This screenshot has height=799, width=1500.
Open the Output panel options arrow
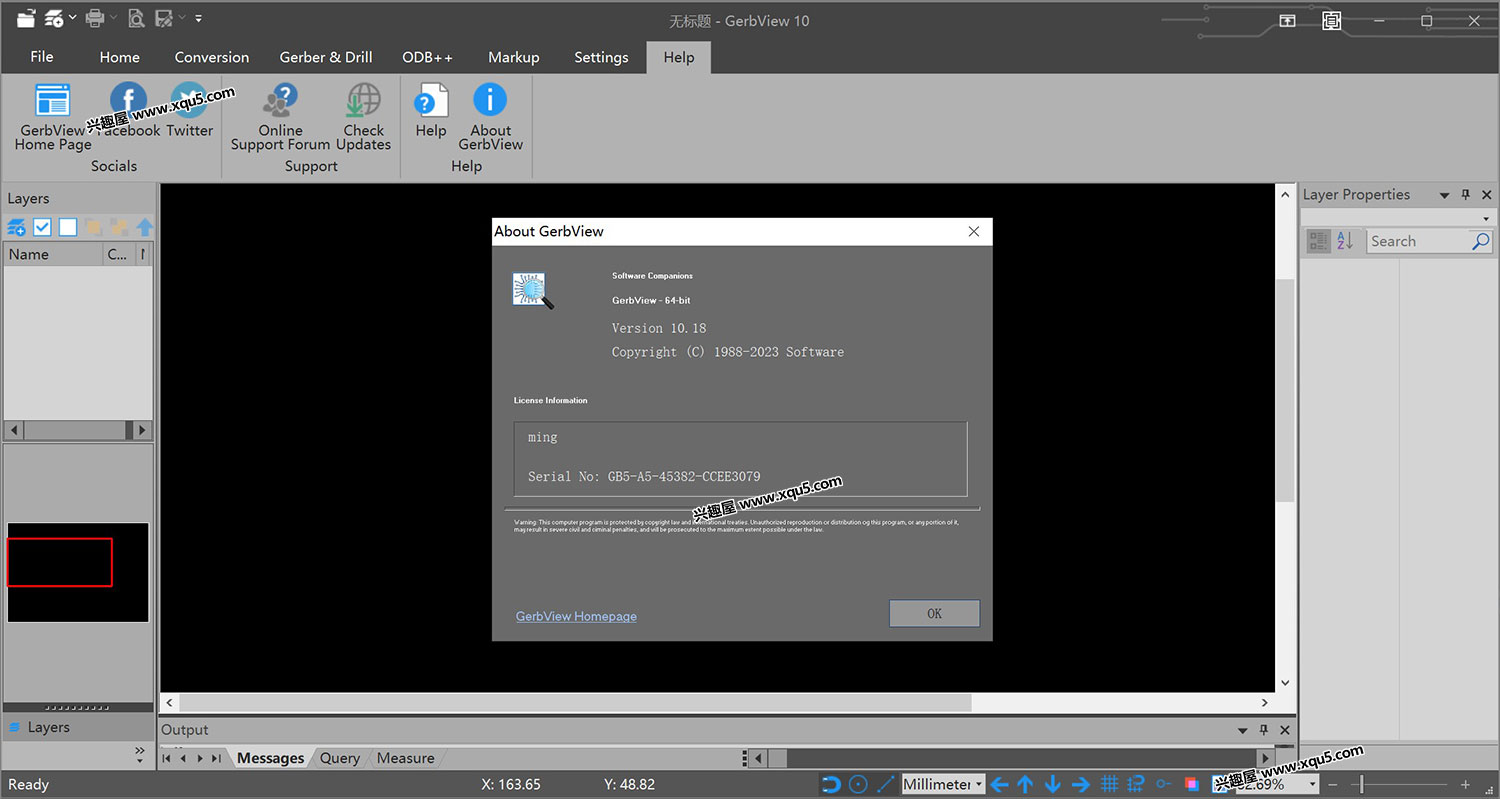(1243, 730)
